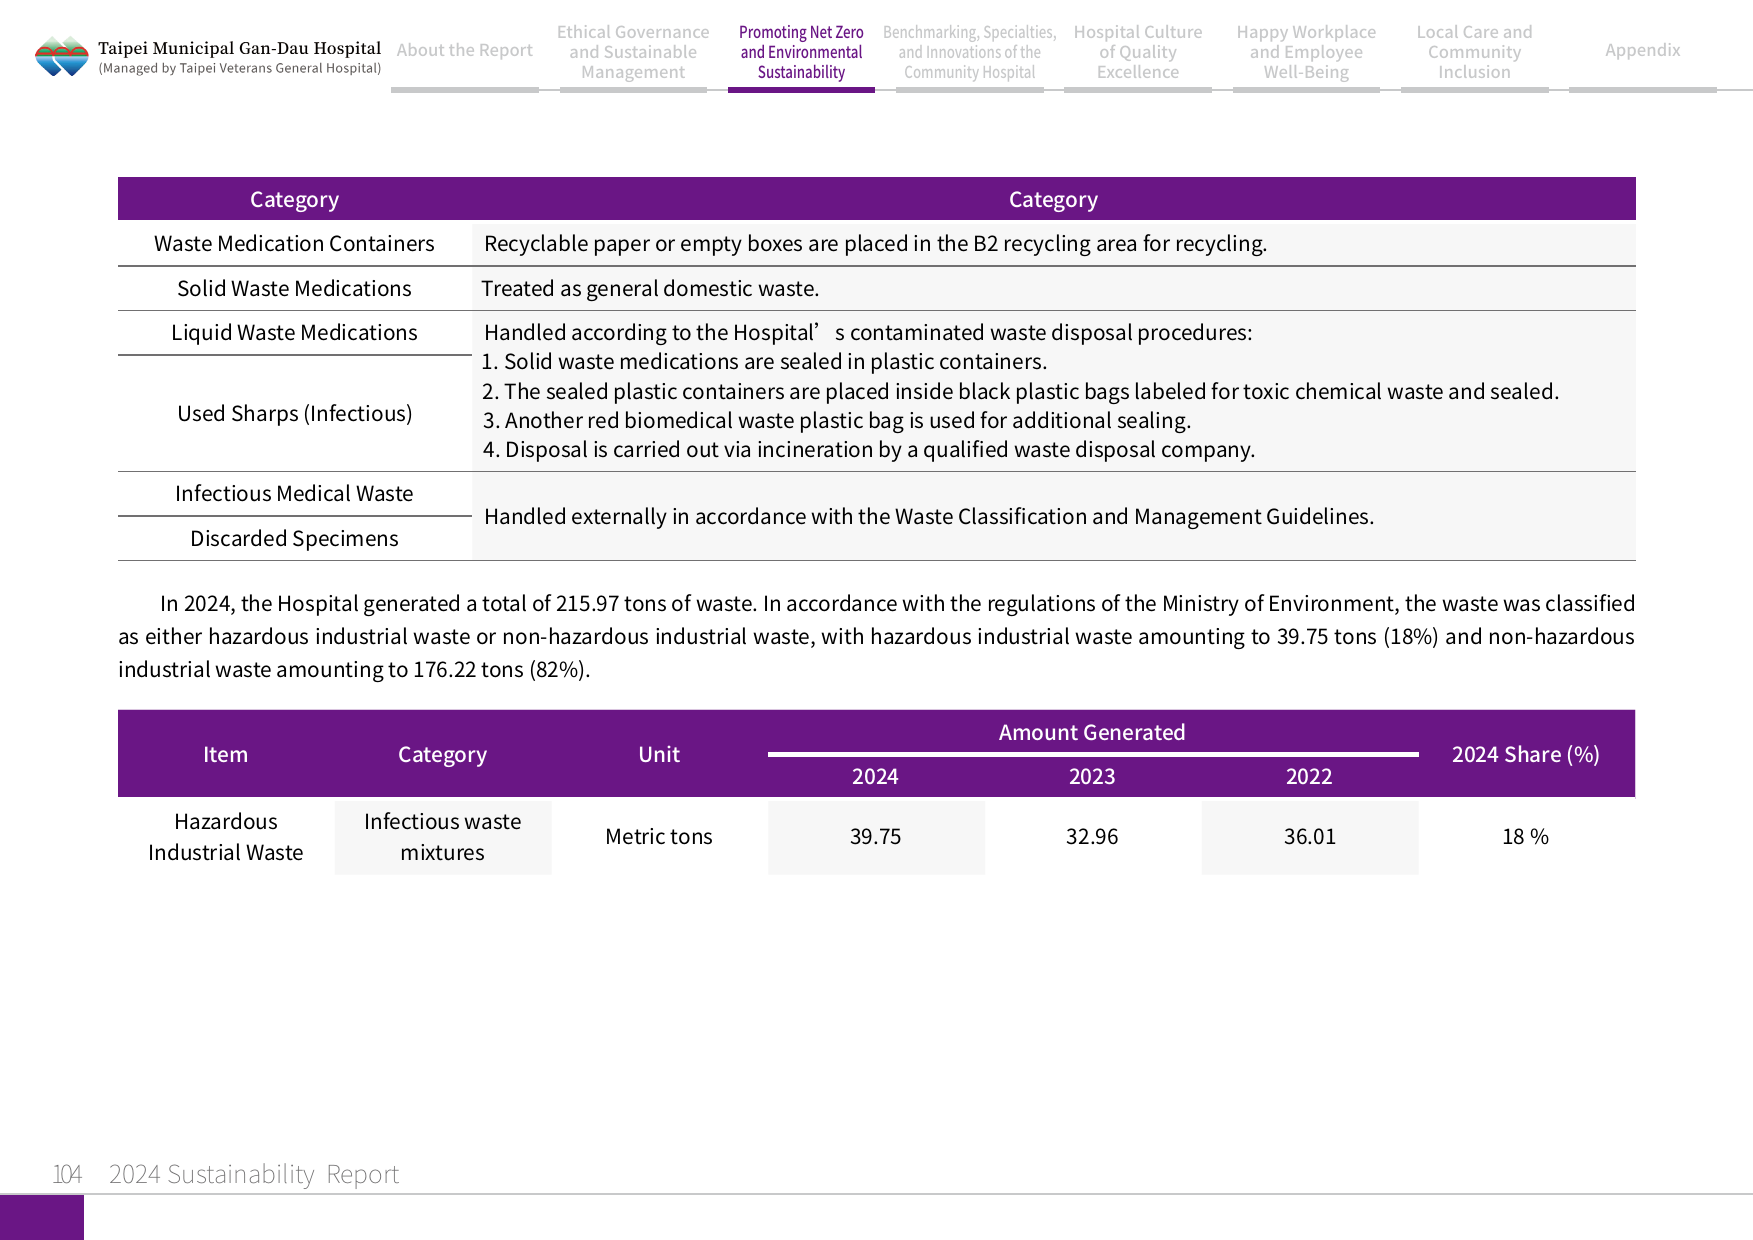1753x1240 pixels.
Task: Click the 18 % share value
Action: point(1525,836)
